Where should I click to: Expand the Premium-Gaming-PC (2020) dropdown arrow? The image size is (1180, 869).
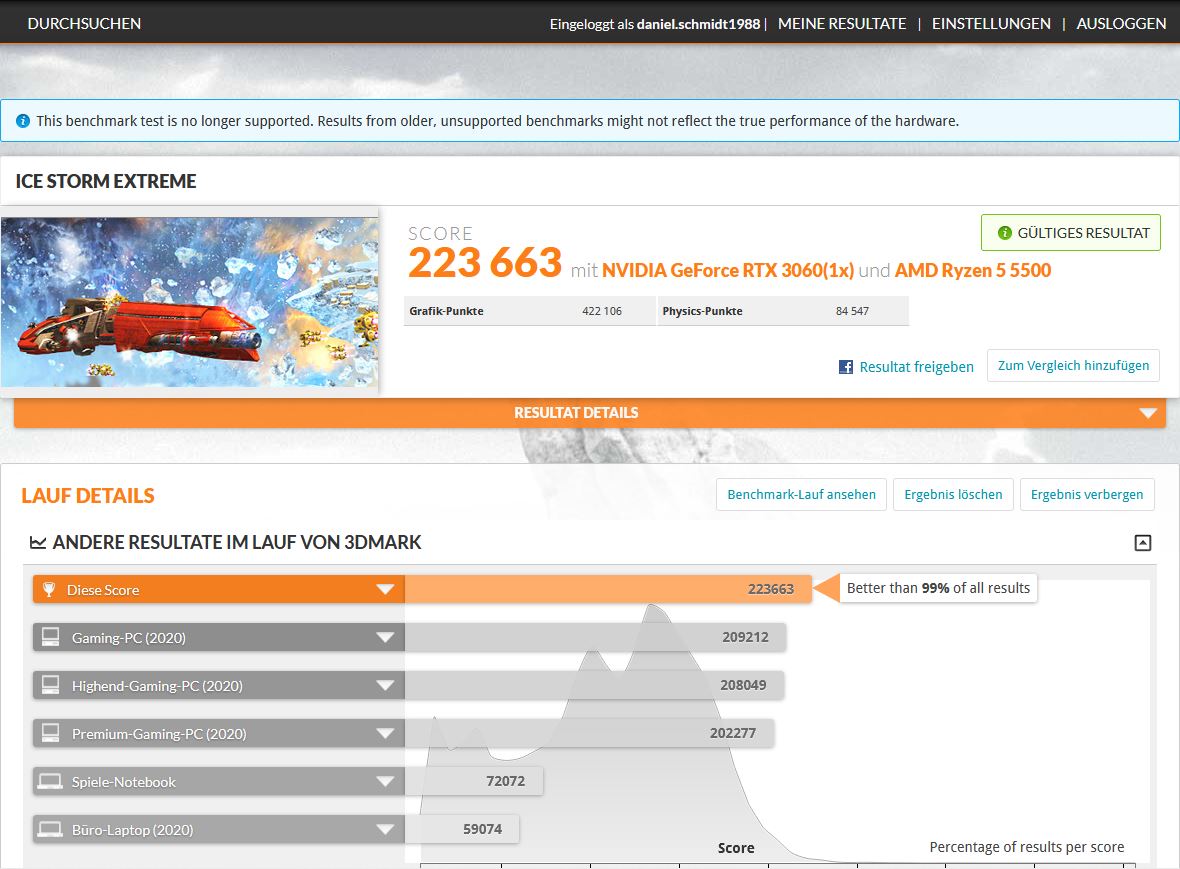pyautogui.click(x=385, y=734)
